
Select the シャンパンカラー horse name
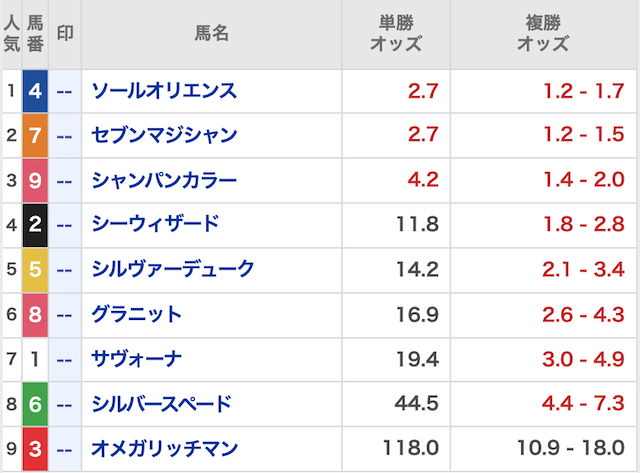pos(164,180)
